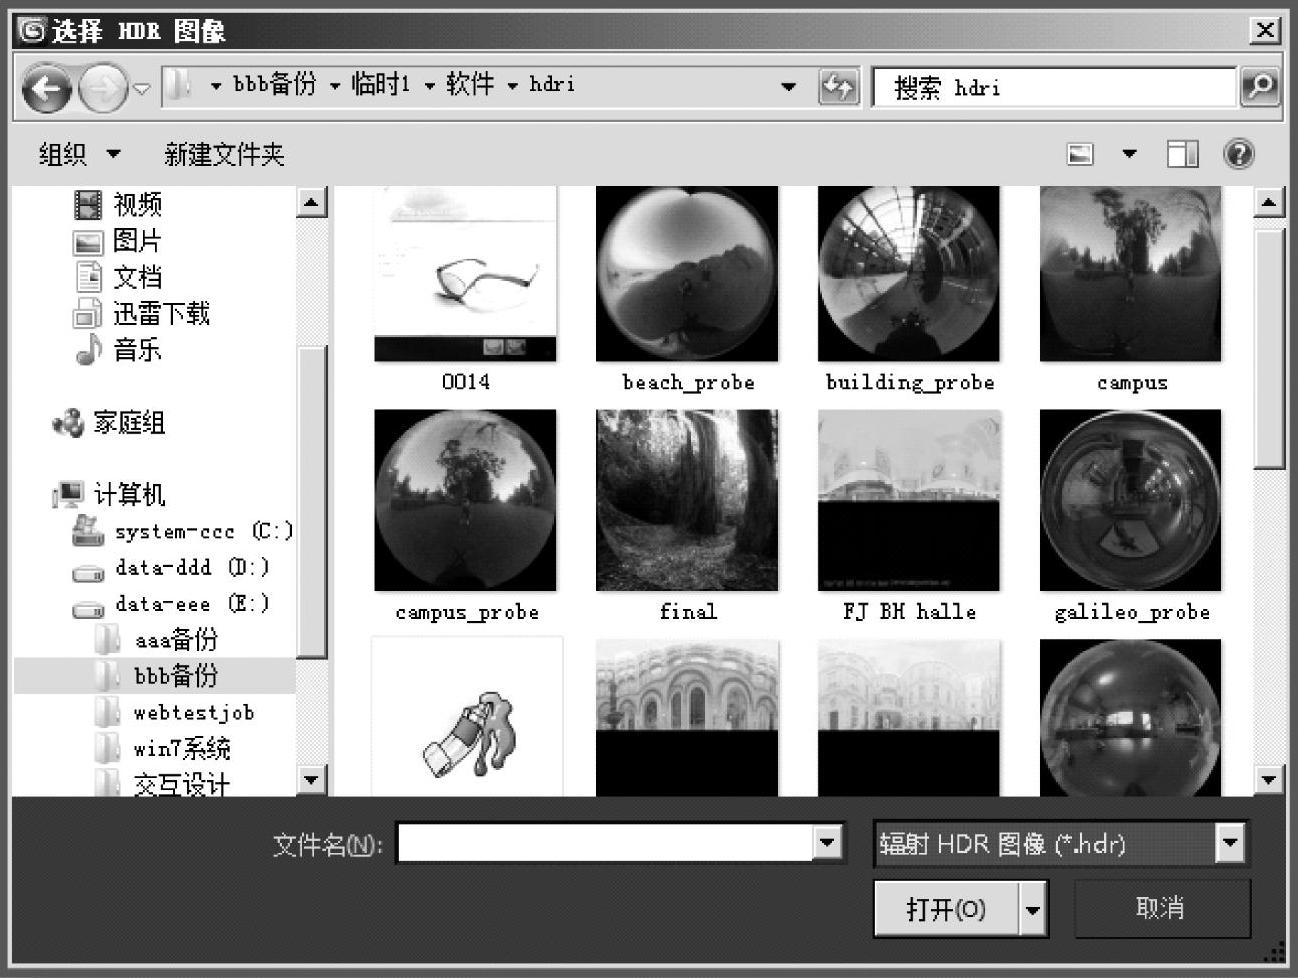Select 音乐 in the navigation pane
The height and width of the screenshot is (978, 1298).
coord(118,350)
